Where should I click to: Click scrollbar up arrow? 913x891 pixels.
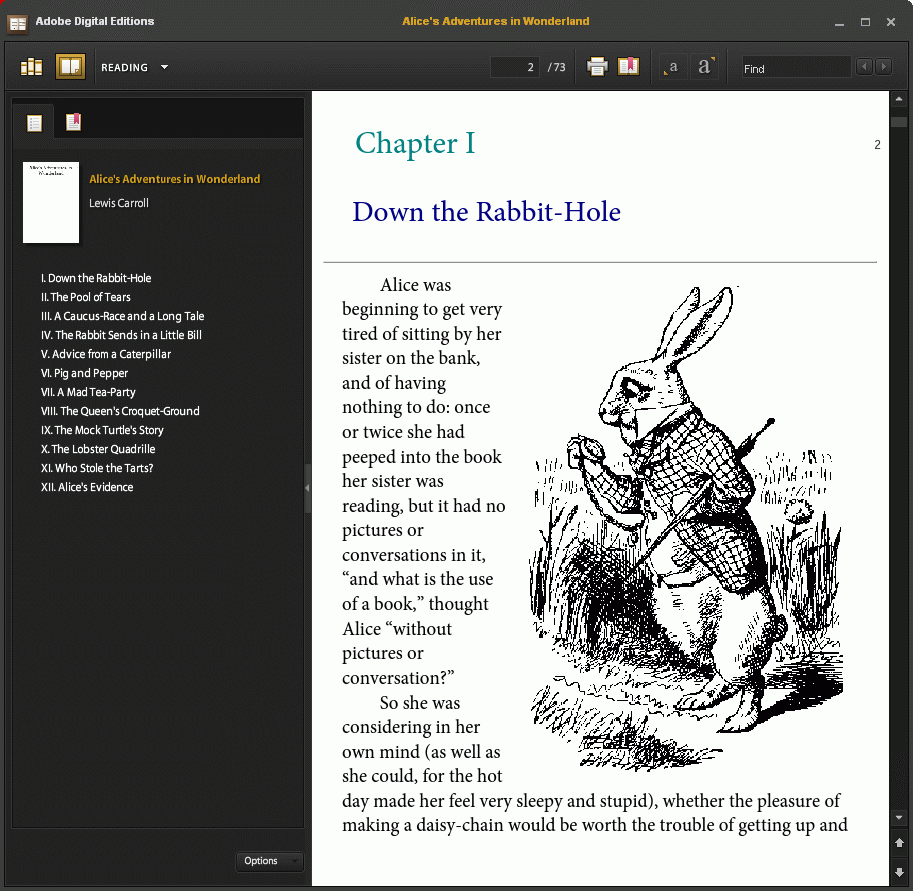pyautogui.click(x=898, y=99)
